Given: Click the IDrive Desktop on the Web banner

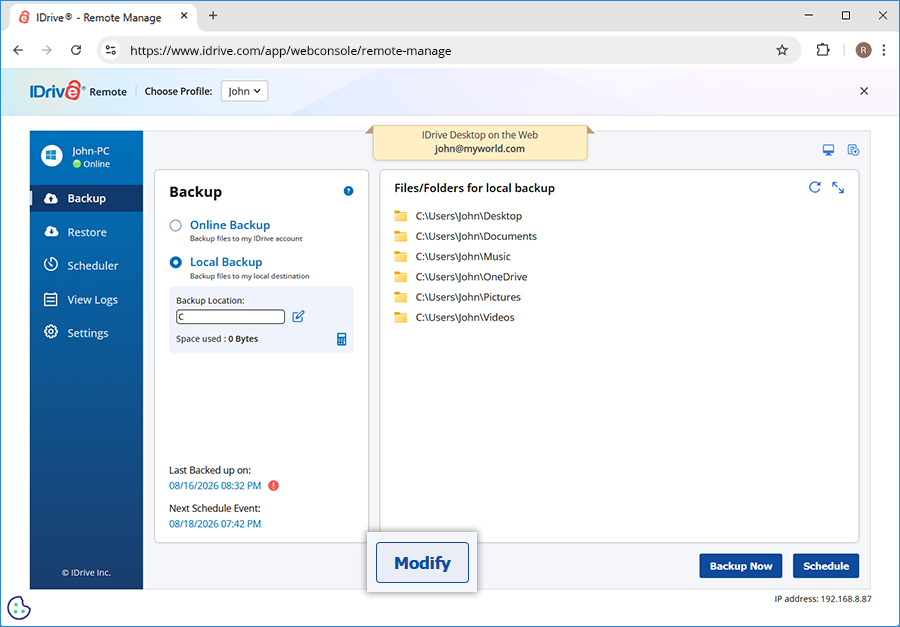Looking at the screenshot, I should click(480, 142).
